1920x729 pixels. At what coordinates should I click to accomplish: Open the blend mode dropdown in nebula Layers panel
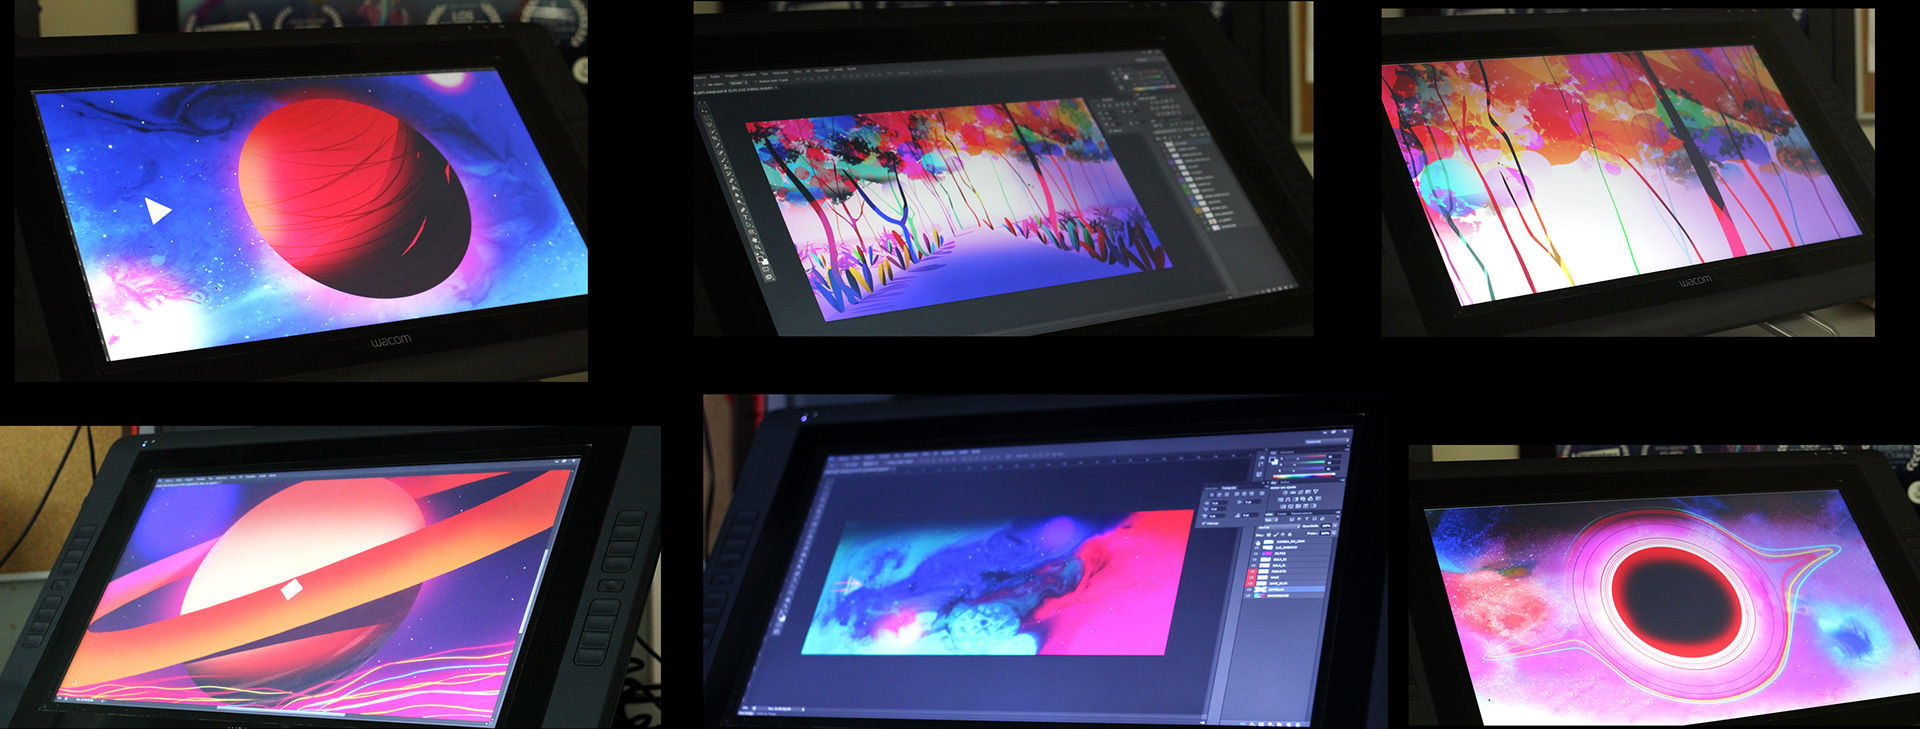(x=1279, y=527)
